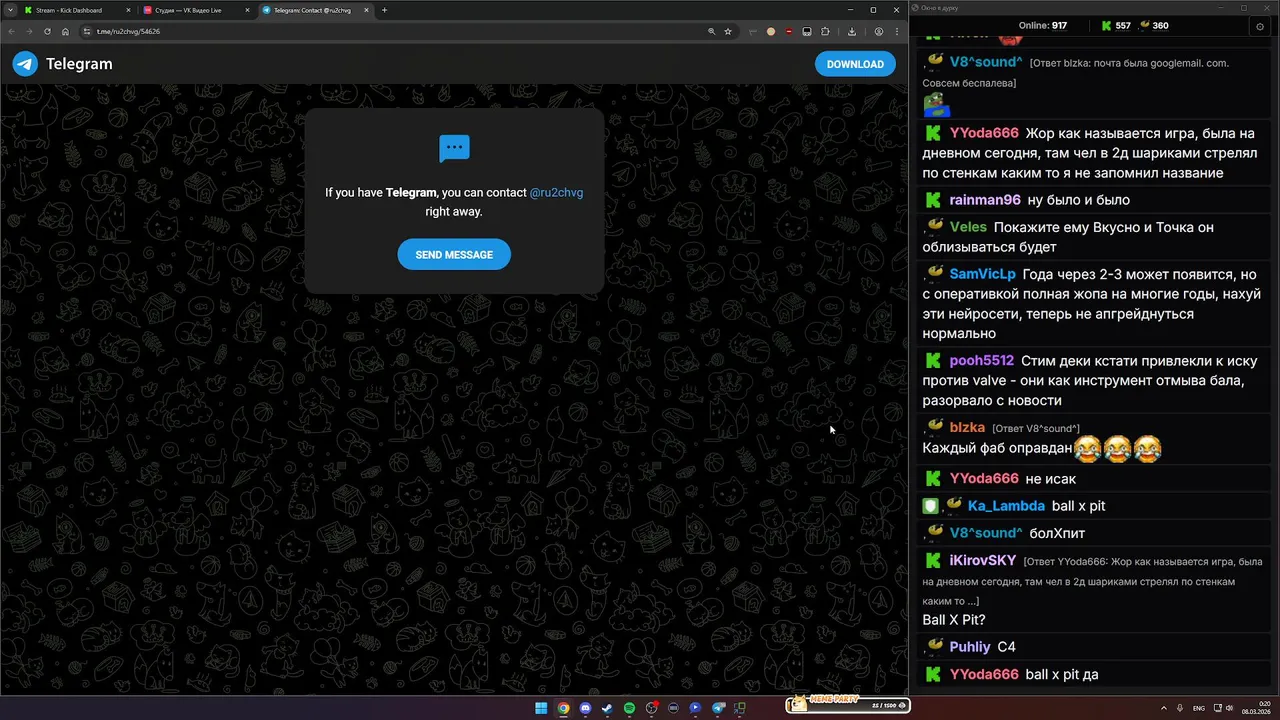Click username Puhliy in chat
The height and width of the screenshot is (720, 1280).
coord(970,647)
